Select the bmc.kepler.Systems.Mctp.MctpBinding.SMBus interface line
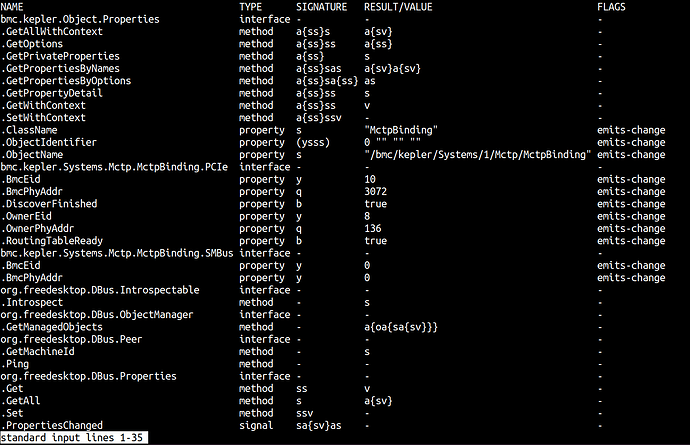The image size is (690, 445). point(116,253)
